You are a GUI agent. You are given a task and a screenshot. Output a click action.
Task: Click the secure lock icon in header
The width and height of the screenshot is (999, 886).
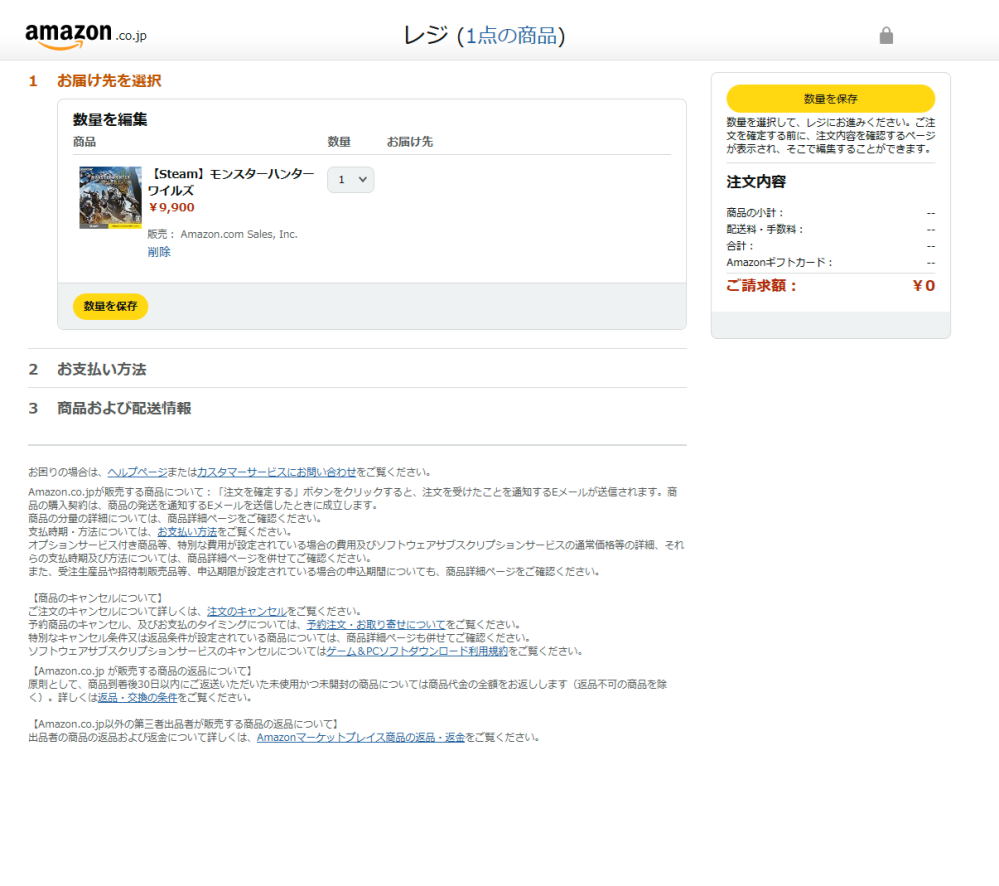[886, 35]
